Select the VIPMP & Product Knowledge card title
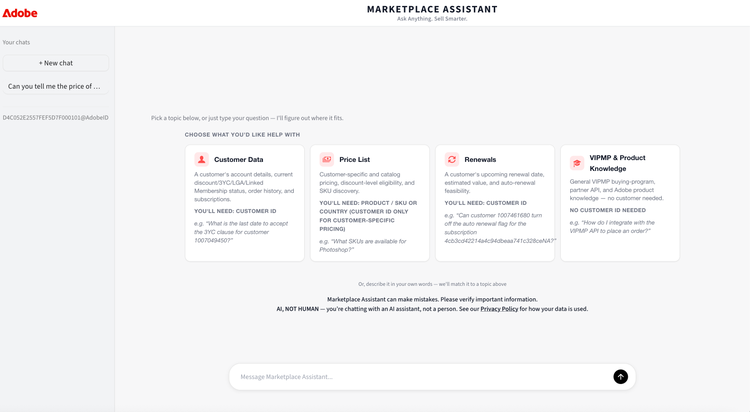750x412 pixels. click(x=617, y=163)
